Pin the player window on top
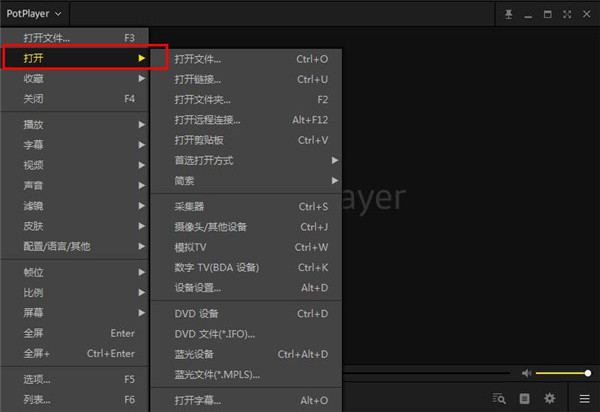This screenshot has width=600, height=412. click(509, 14)
